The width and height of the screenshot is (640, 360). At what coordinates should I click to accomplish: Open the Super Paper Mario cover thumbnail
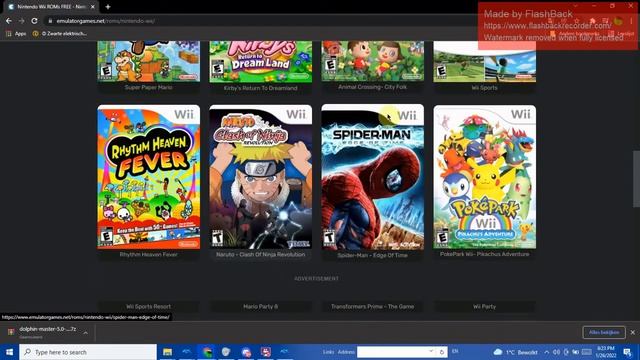point(149,61)
